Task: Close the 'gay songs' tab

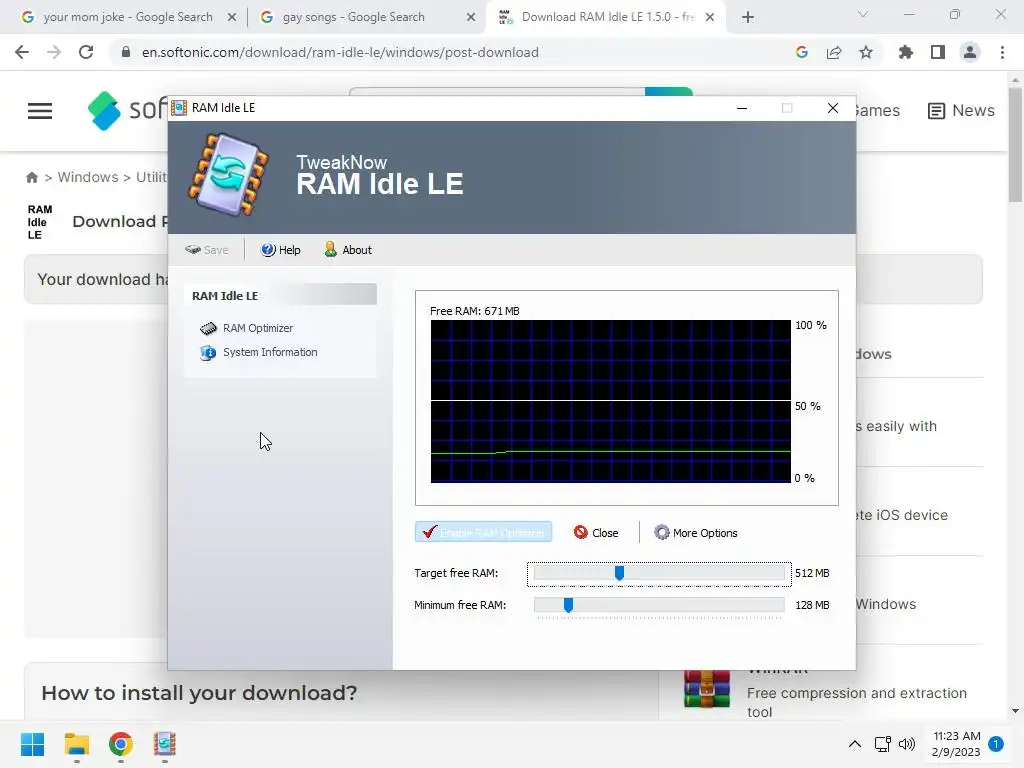Action: (471, 18)
